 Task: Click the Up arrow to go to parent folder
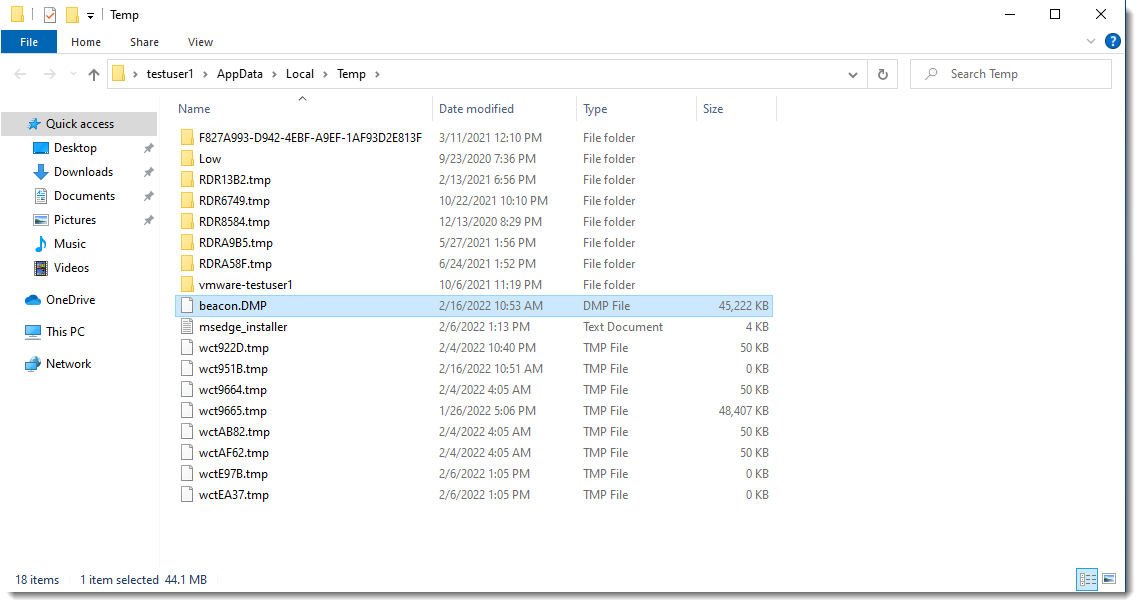(x=93, y=73)
